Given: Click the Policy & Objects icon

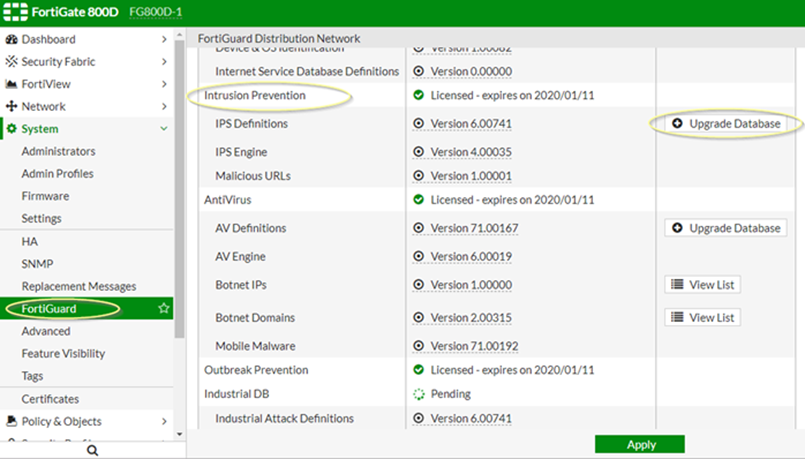Looking at the screenshot, I should tap(11, 422).
